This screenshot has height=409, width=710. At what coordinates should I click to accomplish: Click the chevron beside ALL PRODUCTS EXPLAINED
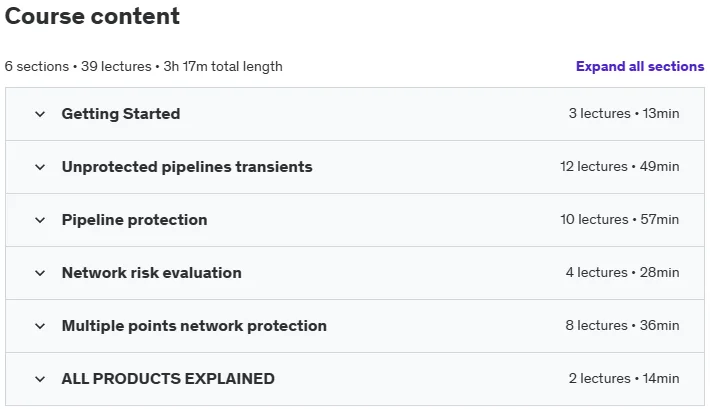(40, 379)
